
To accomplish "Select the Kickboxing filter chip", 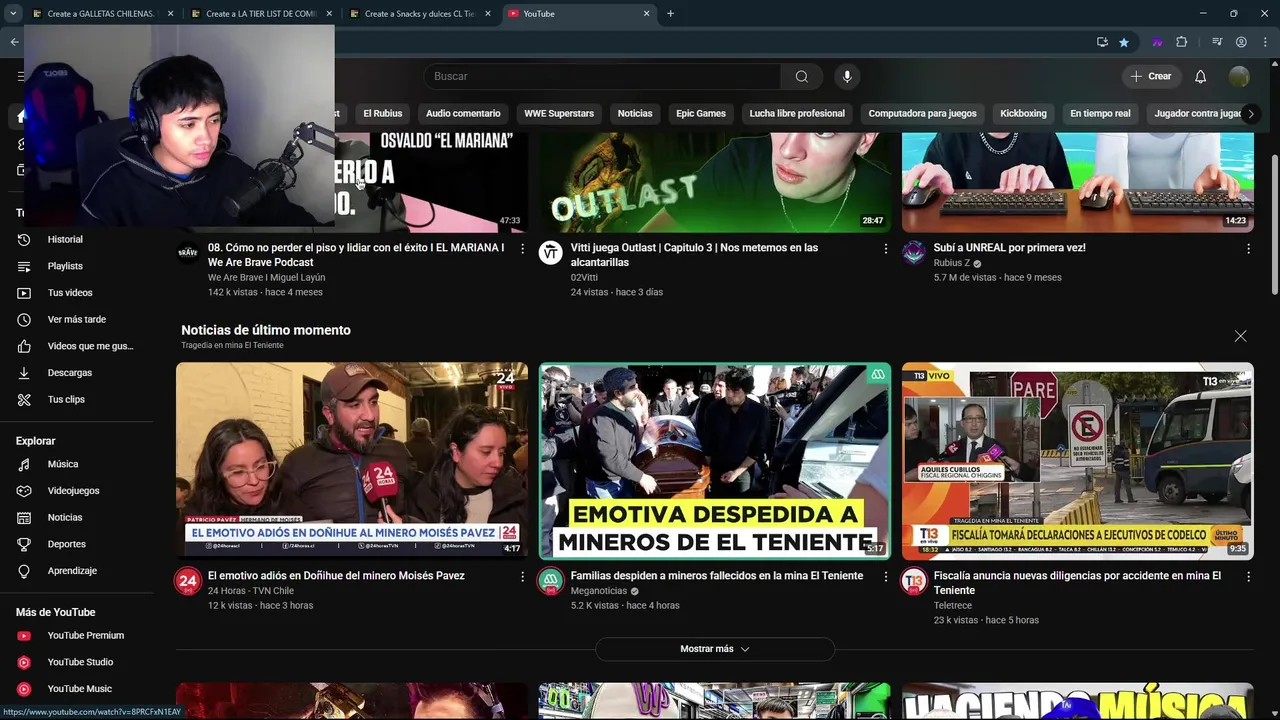I will pos(1023,114).
